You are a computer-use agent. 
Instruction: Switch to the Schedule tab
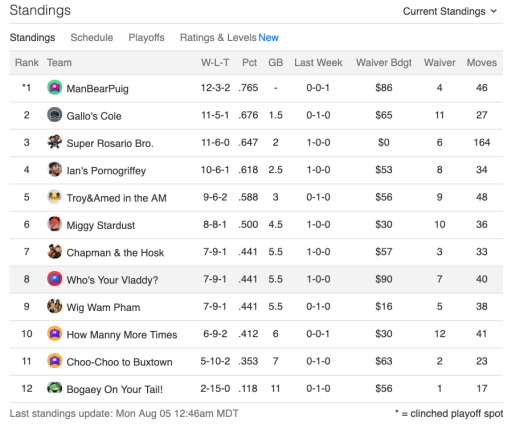(x=92, y=38)
